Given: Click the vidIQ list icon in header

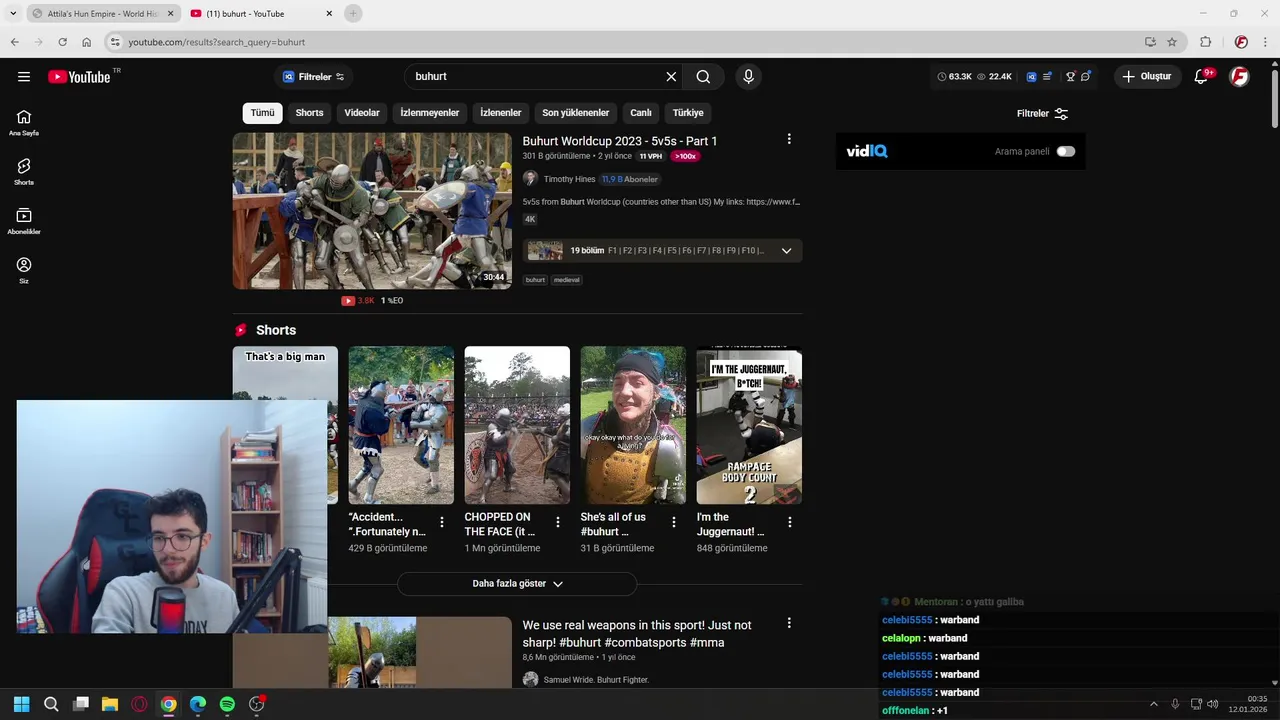Looking at the screenshot, I should pos(1047,77).
